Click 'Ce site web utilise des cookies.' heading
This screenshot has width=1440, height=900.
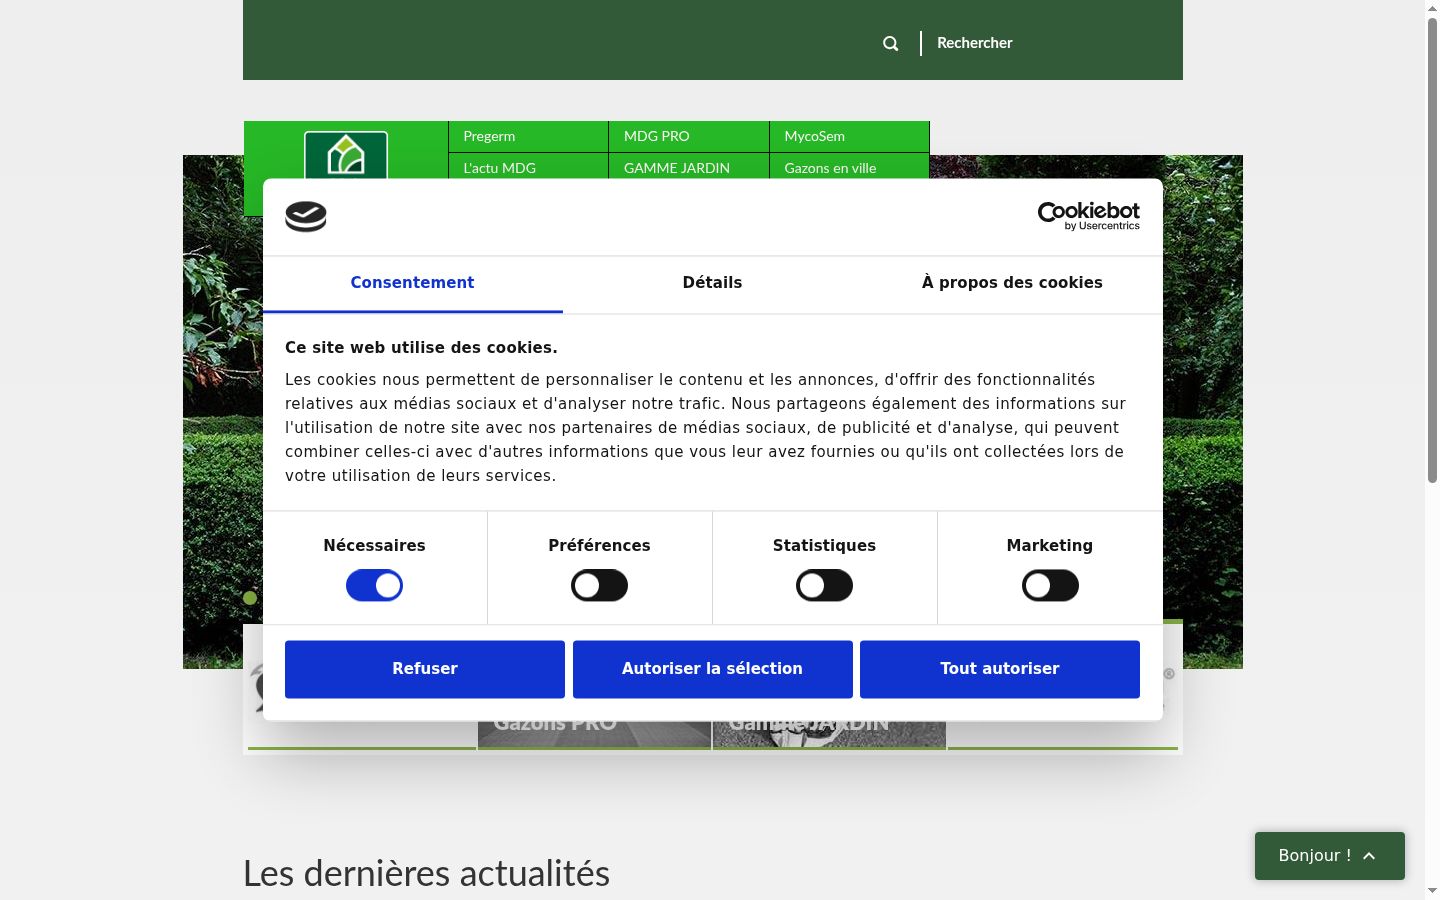(x=421, y=348)
